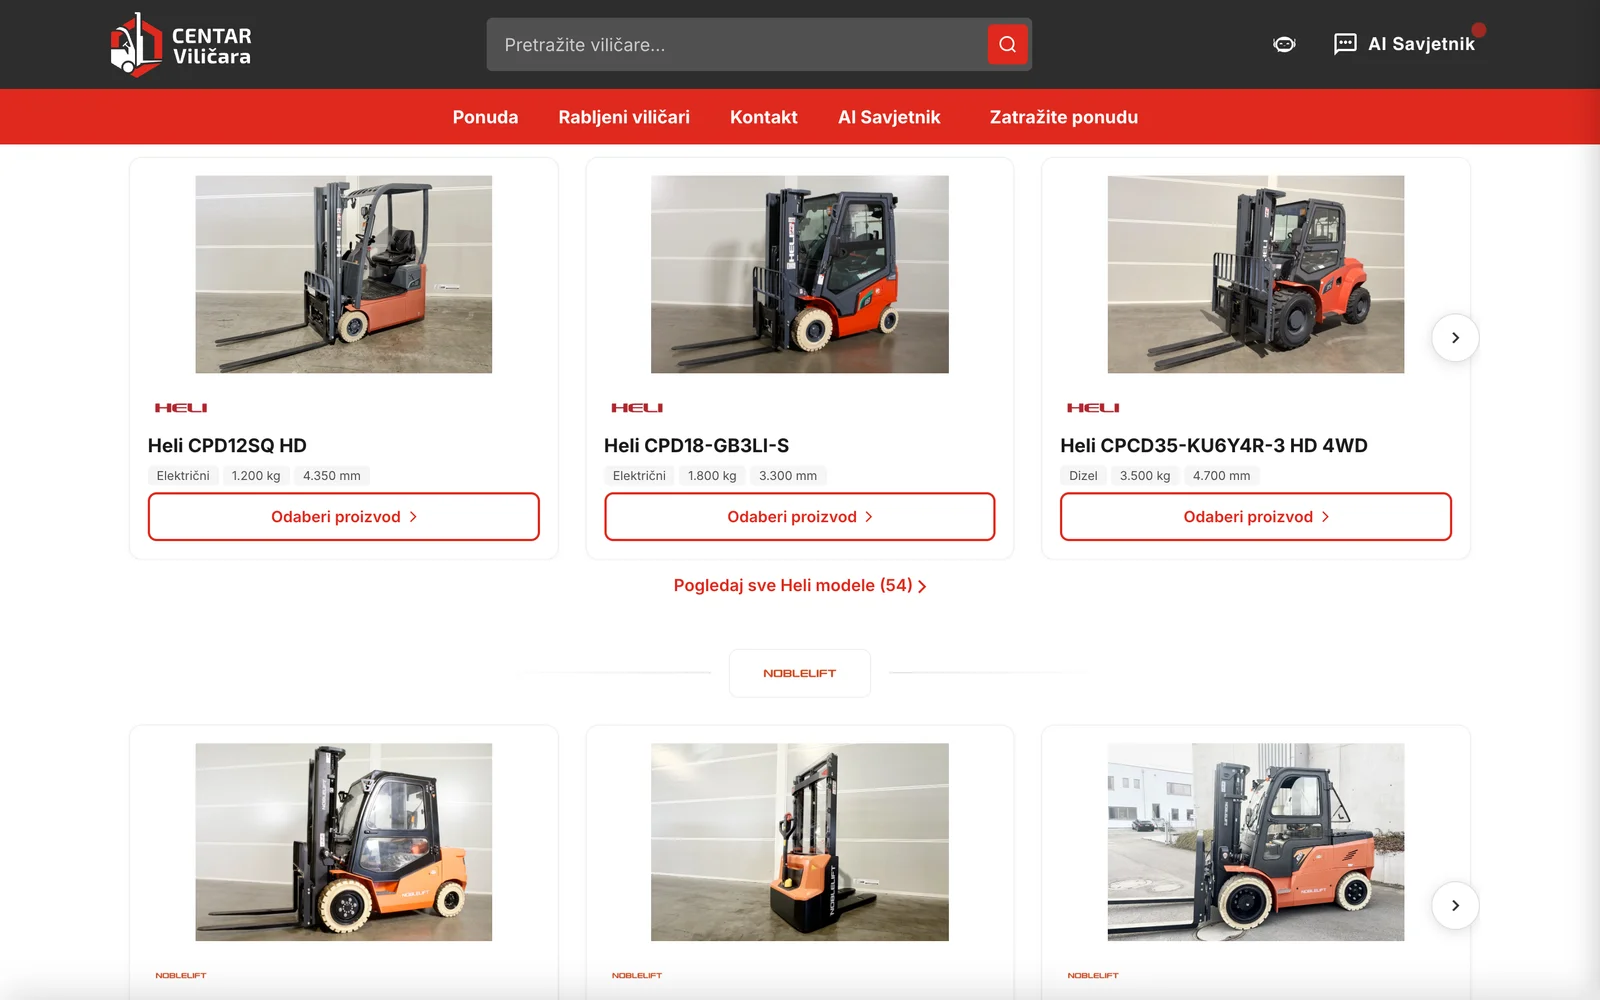Click the Noblelift logo under third Noblelift card
1600x1000 pixels.
(x=1093, y=975)
